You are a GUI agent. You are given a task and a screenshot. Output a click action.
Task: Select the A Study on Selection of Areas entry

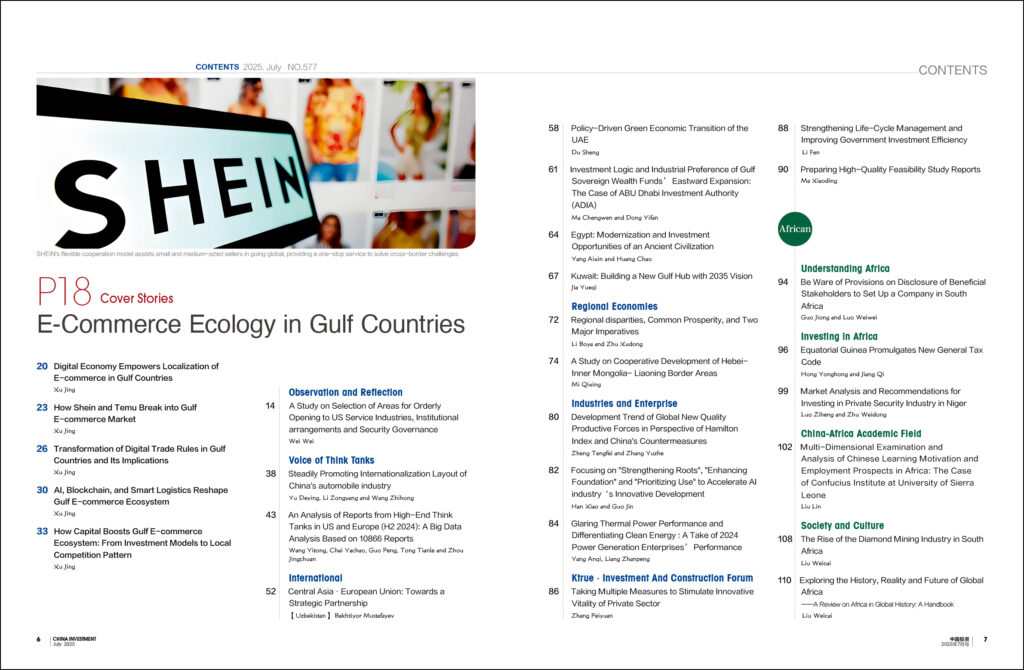374,418
